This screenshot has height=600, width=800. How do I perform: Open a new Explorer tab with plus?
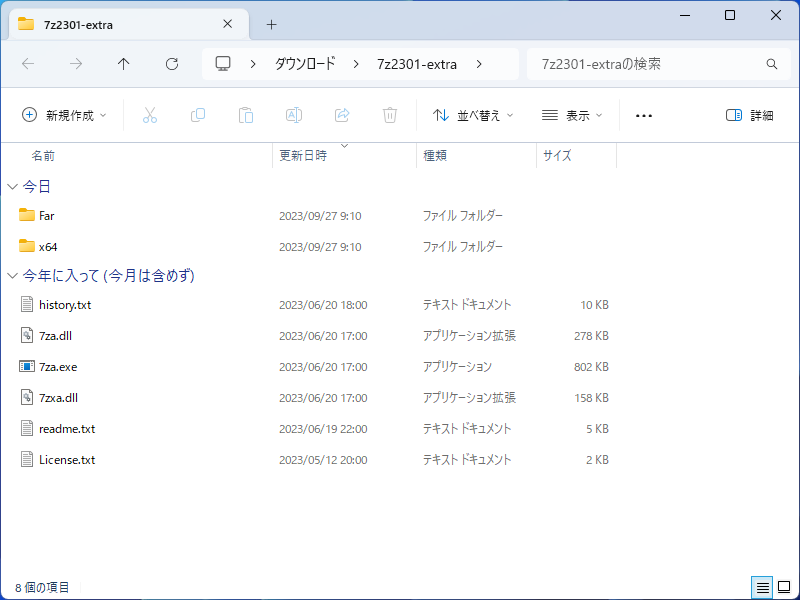(271, 24)
